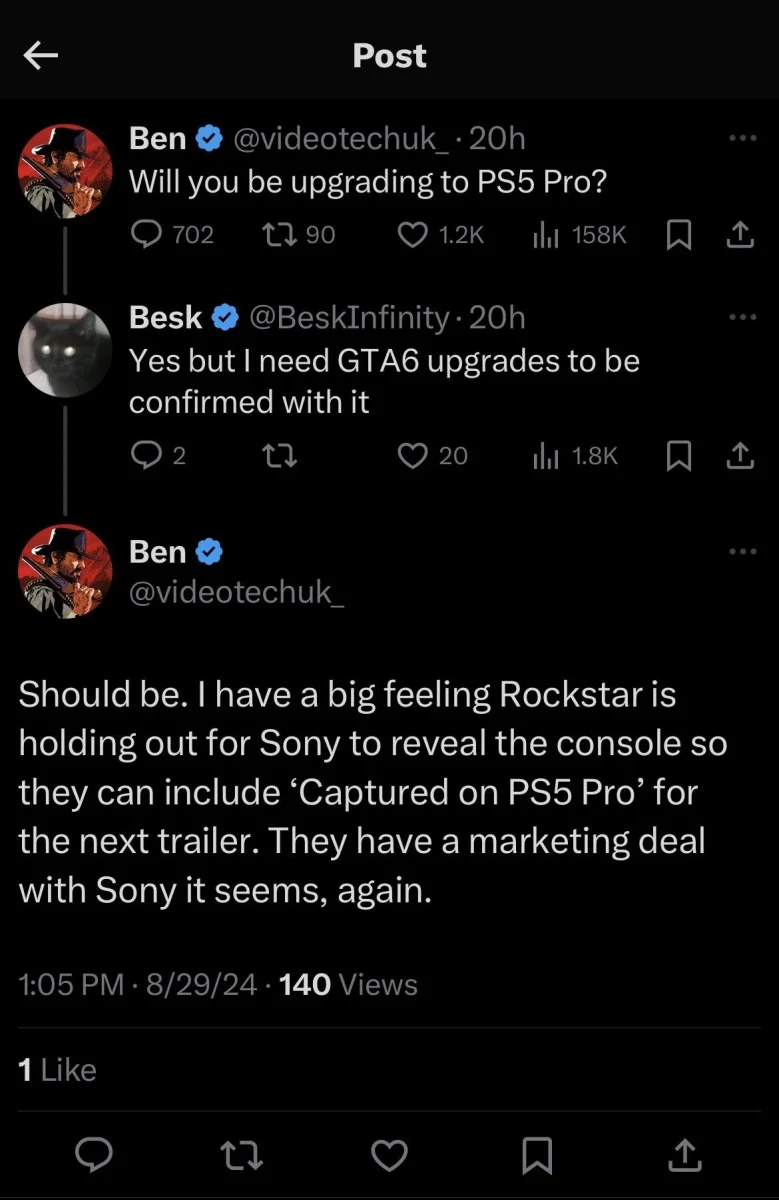Bookmark the bottom Rockstar marketing tweet
Screen dimensions: 779x1200
[x=537, y=1156]
